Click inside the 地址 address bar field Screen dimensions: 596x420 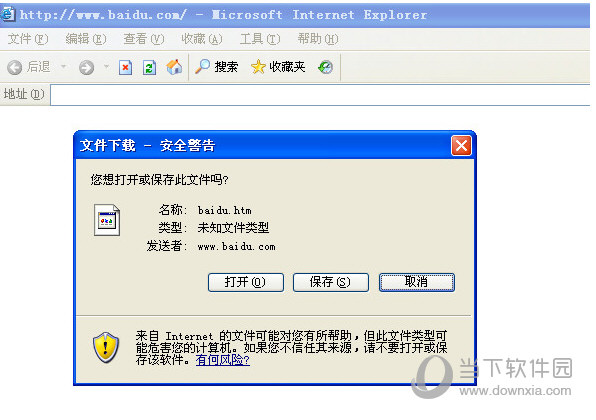click(x=320, y=95)
